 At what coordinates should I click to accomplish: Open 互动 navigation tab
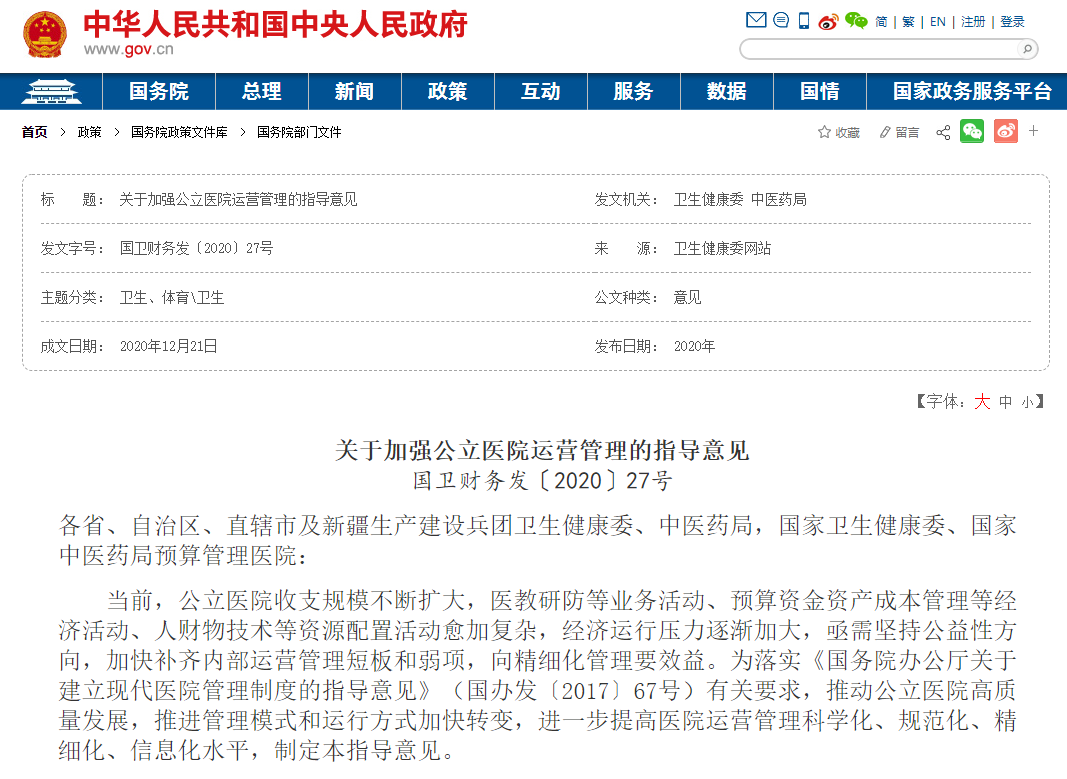point(540,91)
